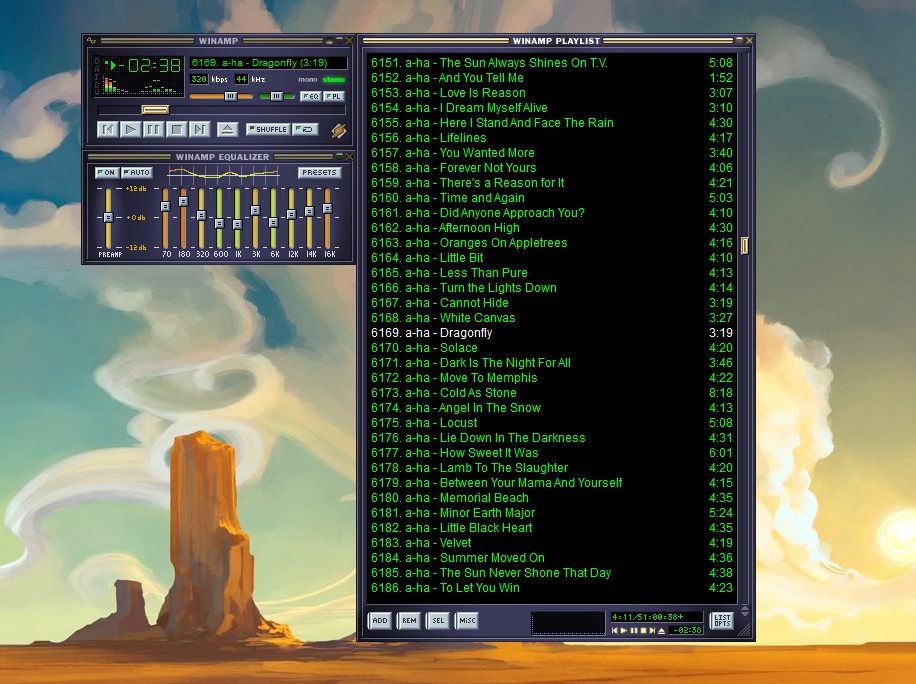The image size is (916, 684).
Task: Click the spectrum visualizer in main window
Action: [x=141, y=85]
